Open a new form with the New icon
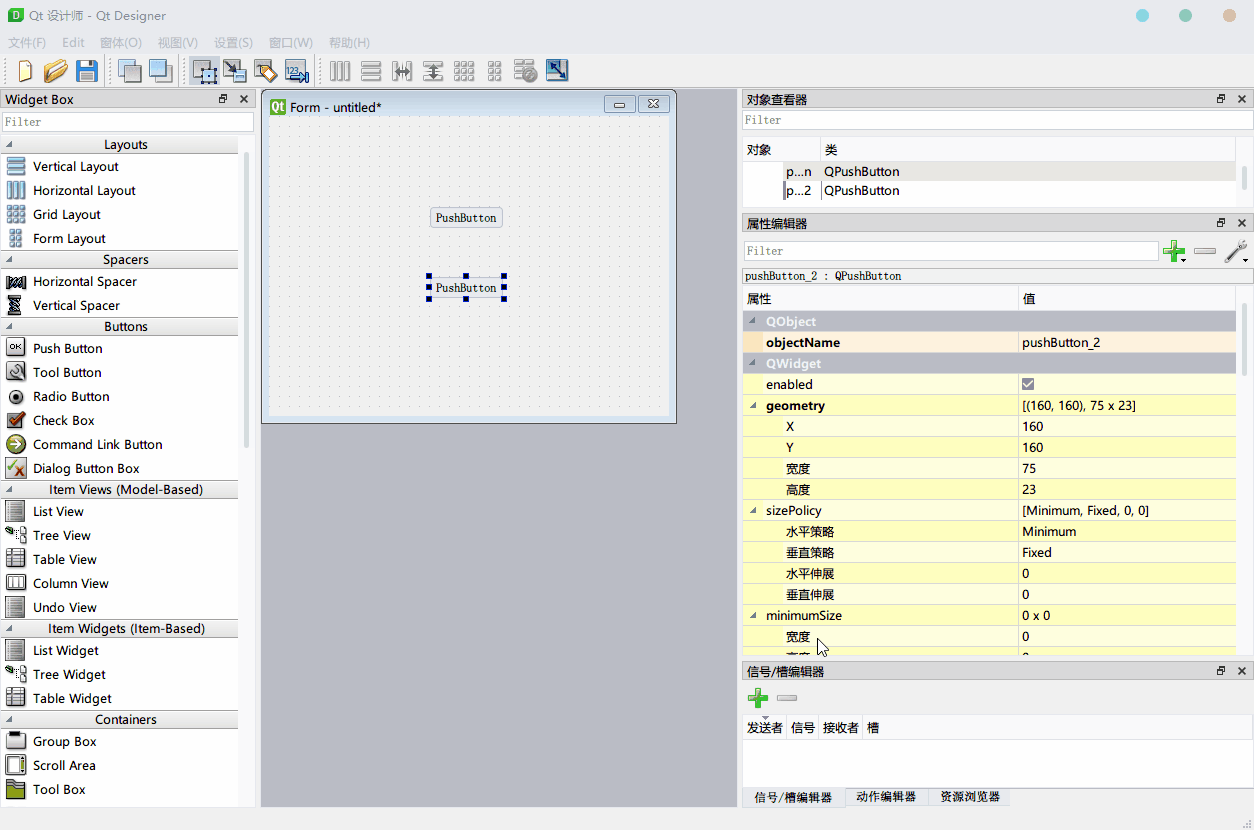 click(x=22, y=70)
